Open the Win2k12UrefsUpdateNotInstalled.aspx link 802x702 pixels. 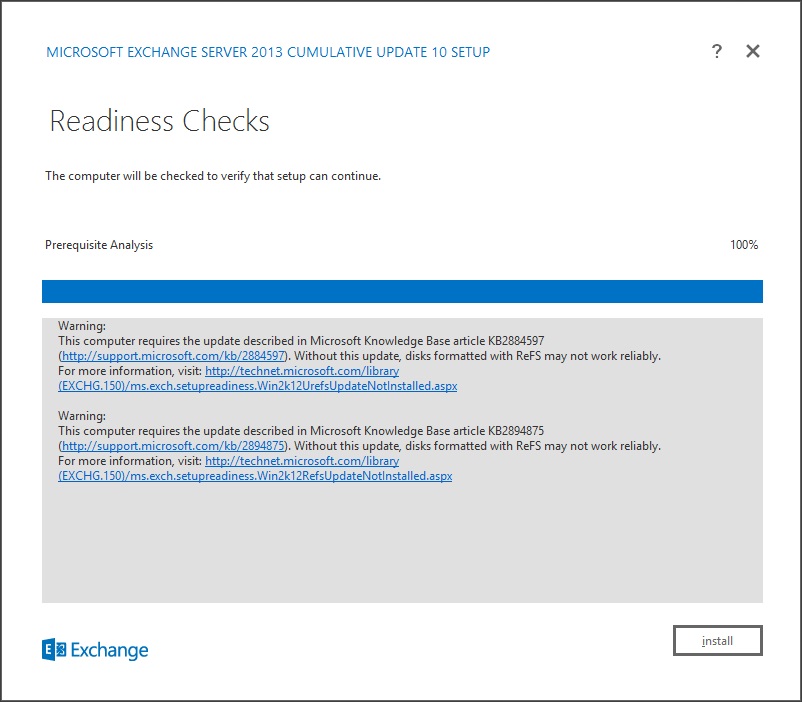point(257,385)
